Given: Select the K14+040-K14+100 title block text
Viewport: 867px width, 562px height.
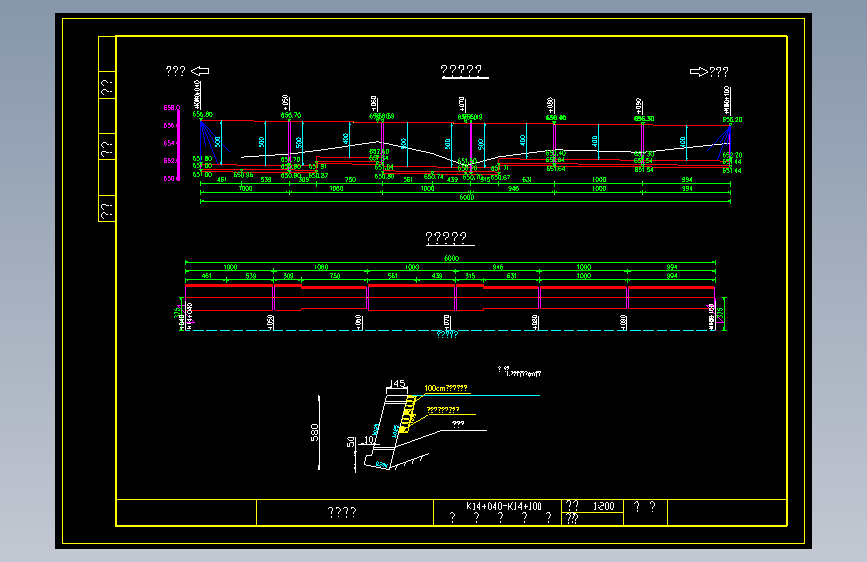Looking at the screenshot, I should pos(504,506).
